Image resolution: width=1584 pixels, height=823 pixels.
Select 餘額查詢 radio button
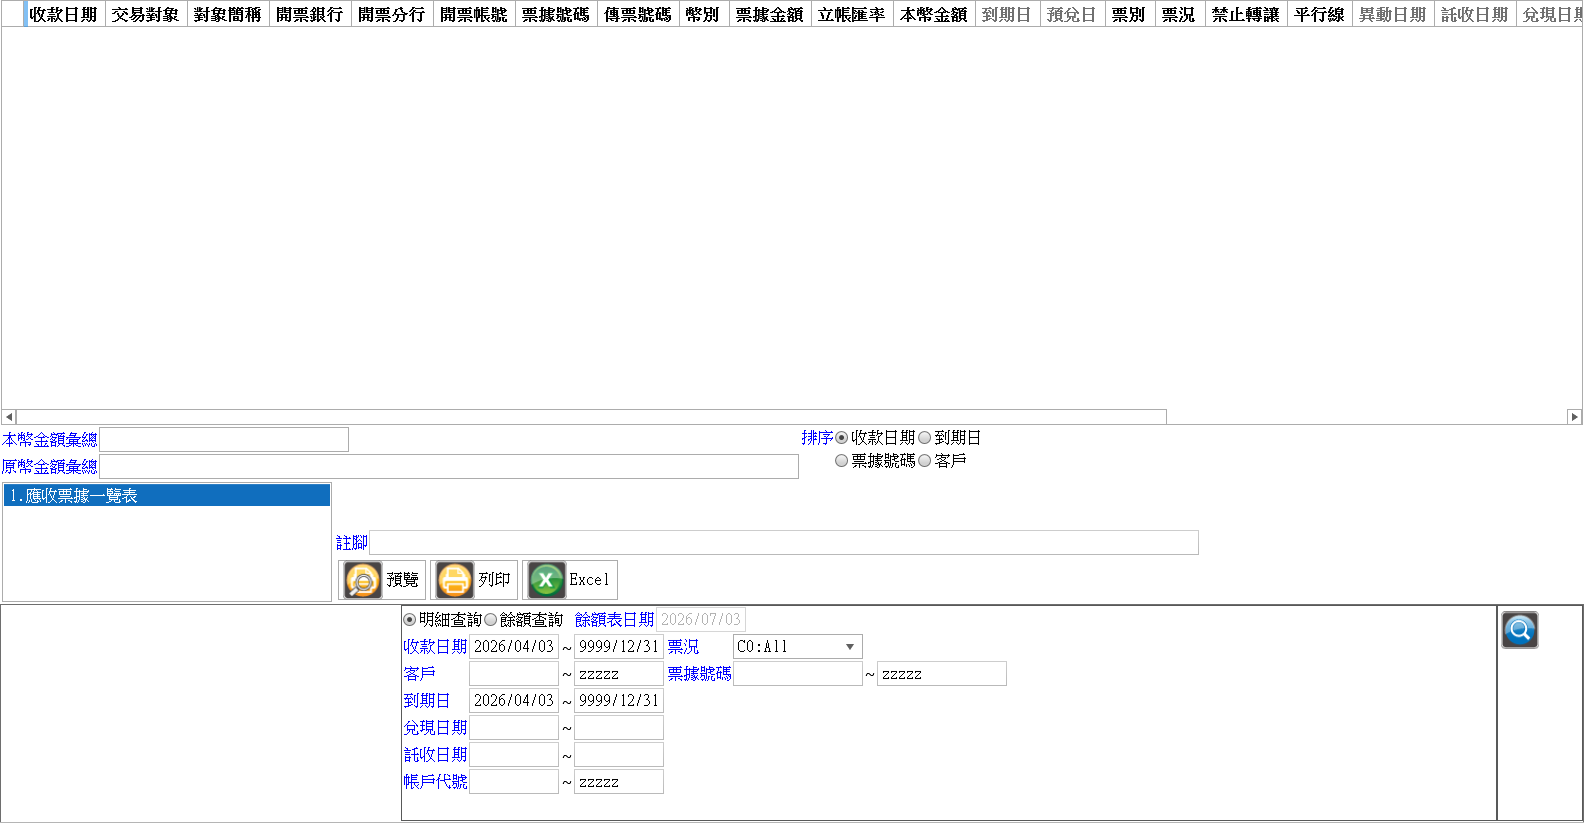click(x=490, y=620)
